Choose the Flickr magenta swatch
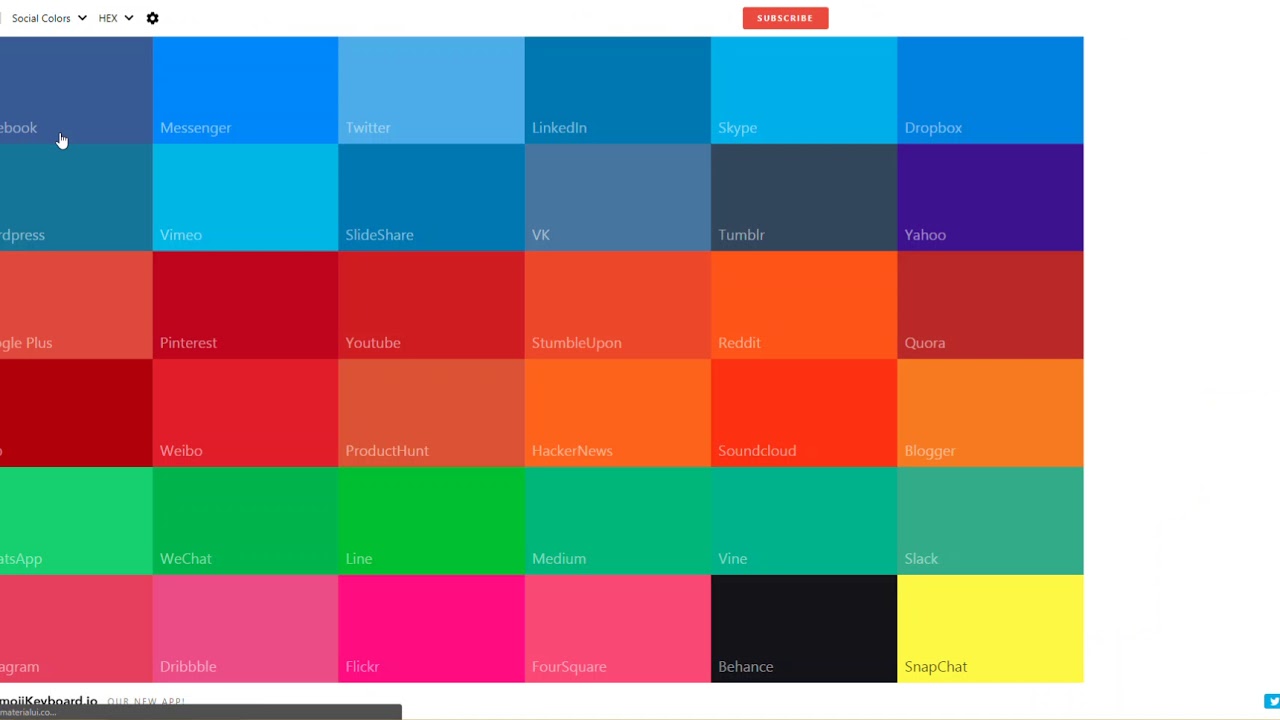The height and width of the screenshot is (720, 1280). 431,629
